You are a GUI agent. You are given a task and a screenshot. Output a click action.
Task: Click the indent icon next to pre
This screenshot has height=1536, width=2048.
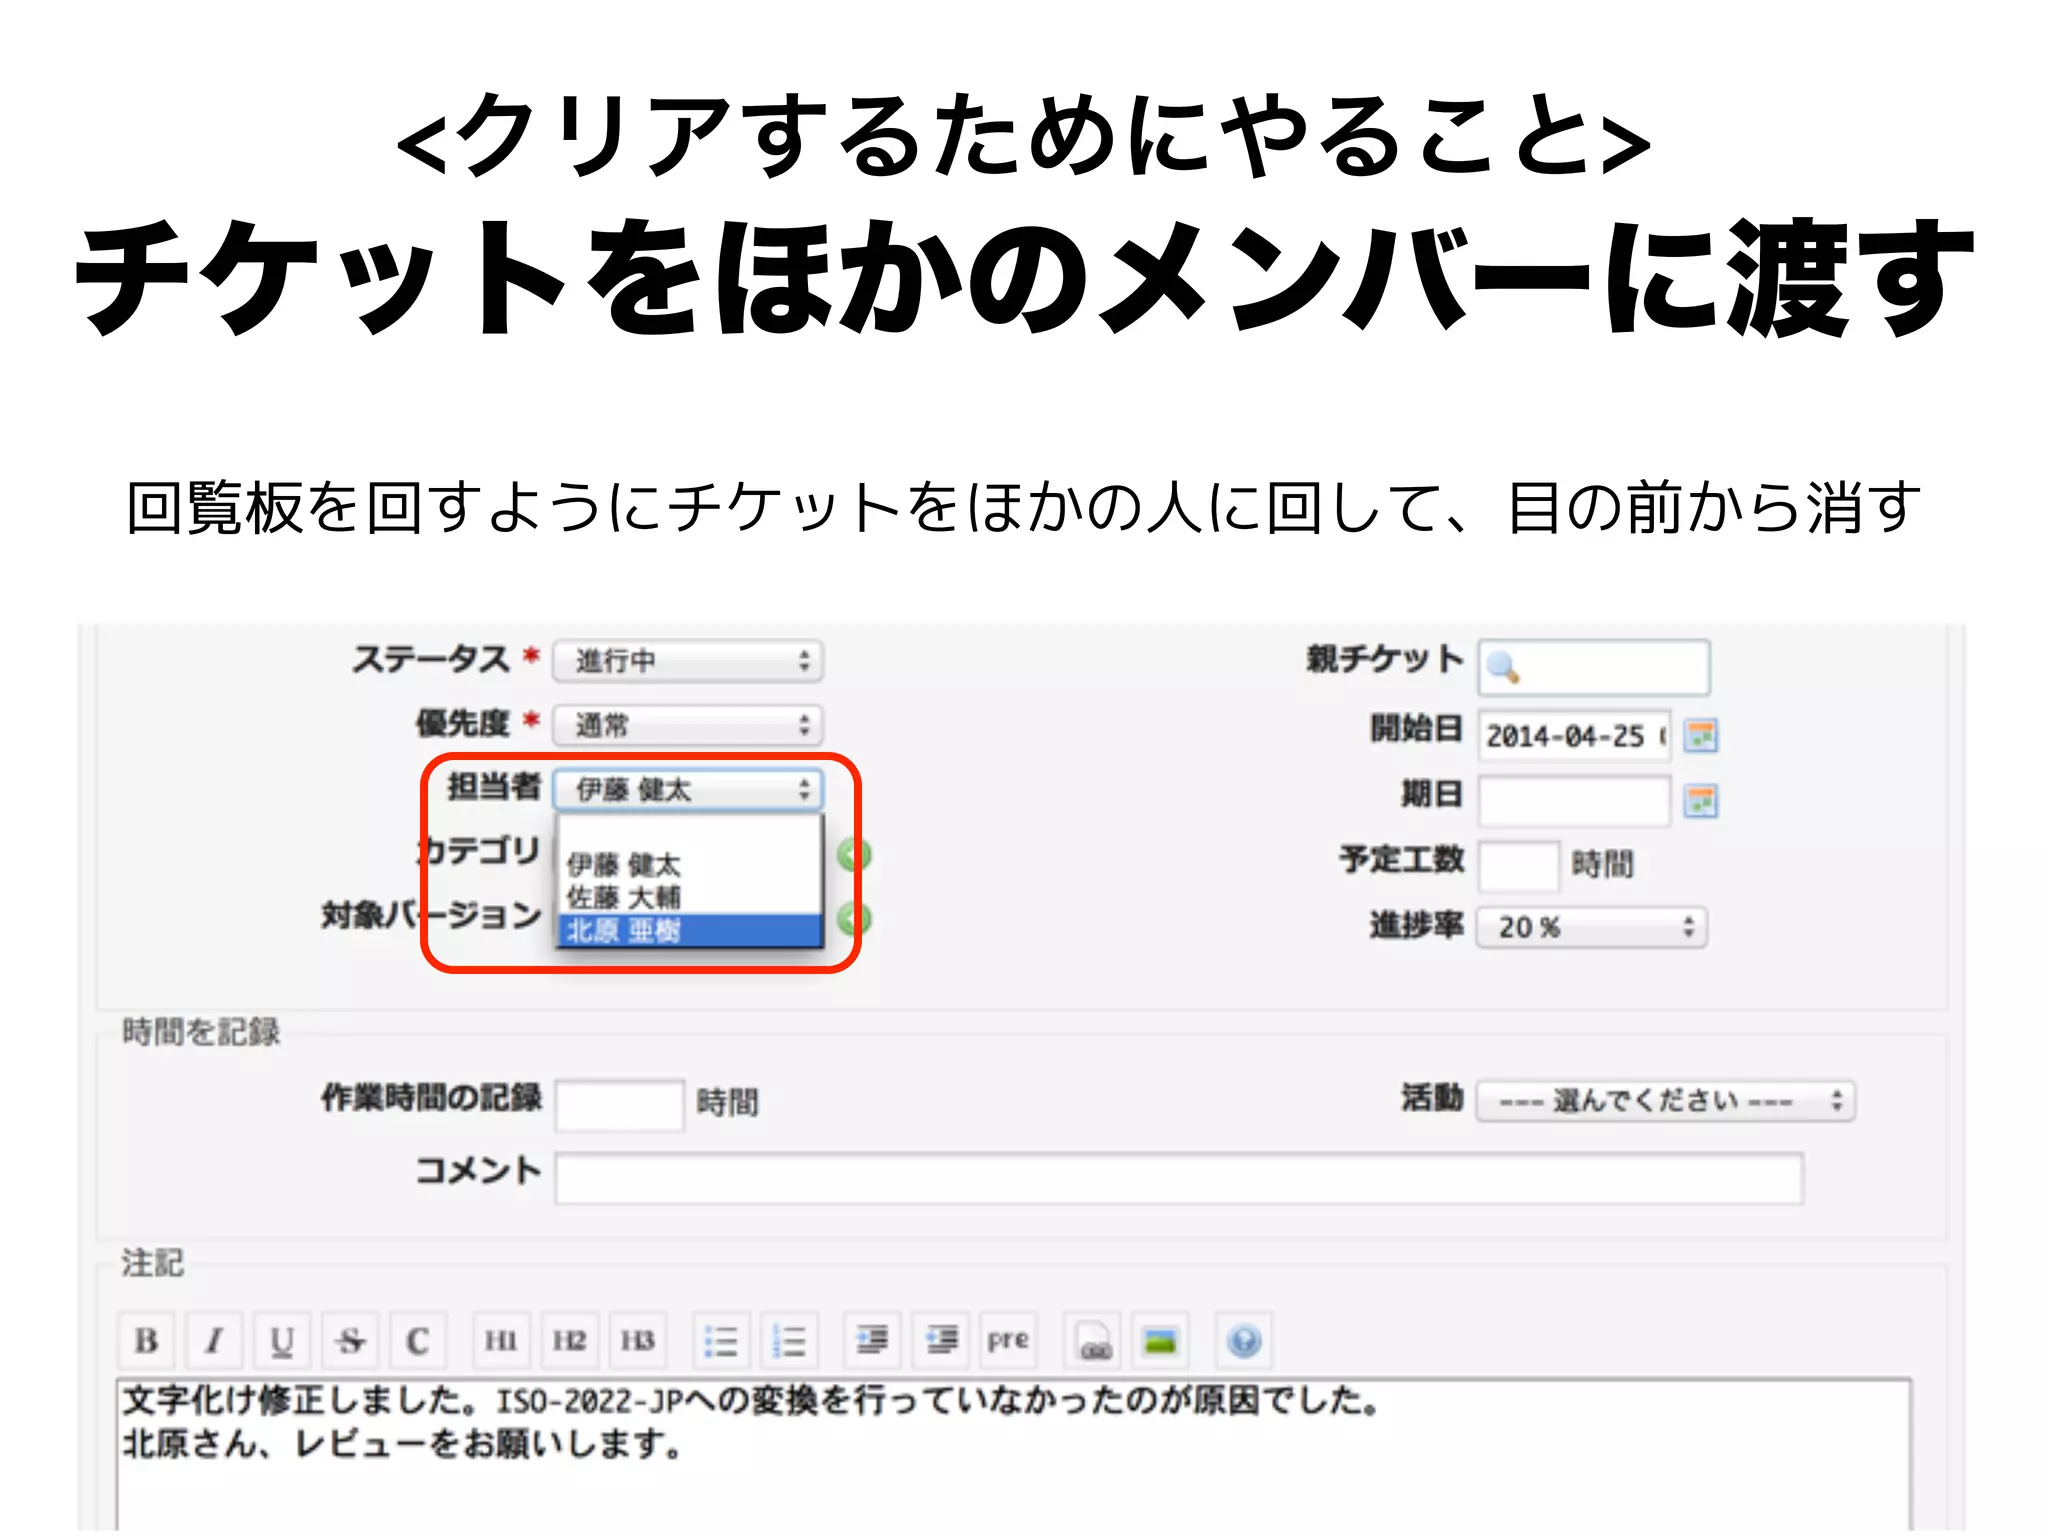point(941,1340)
